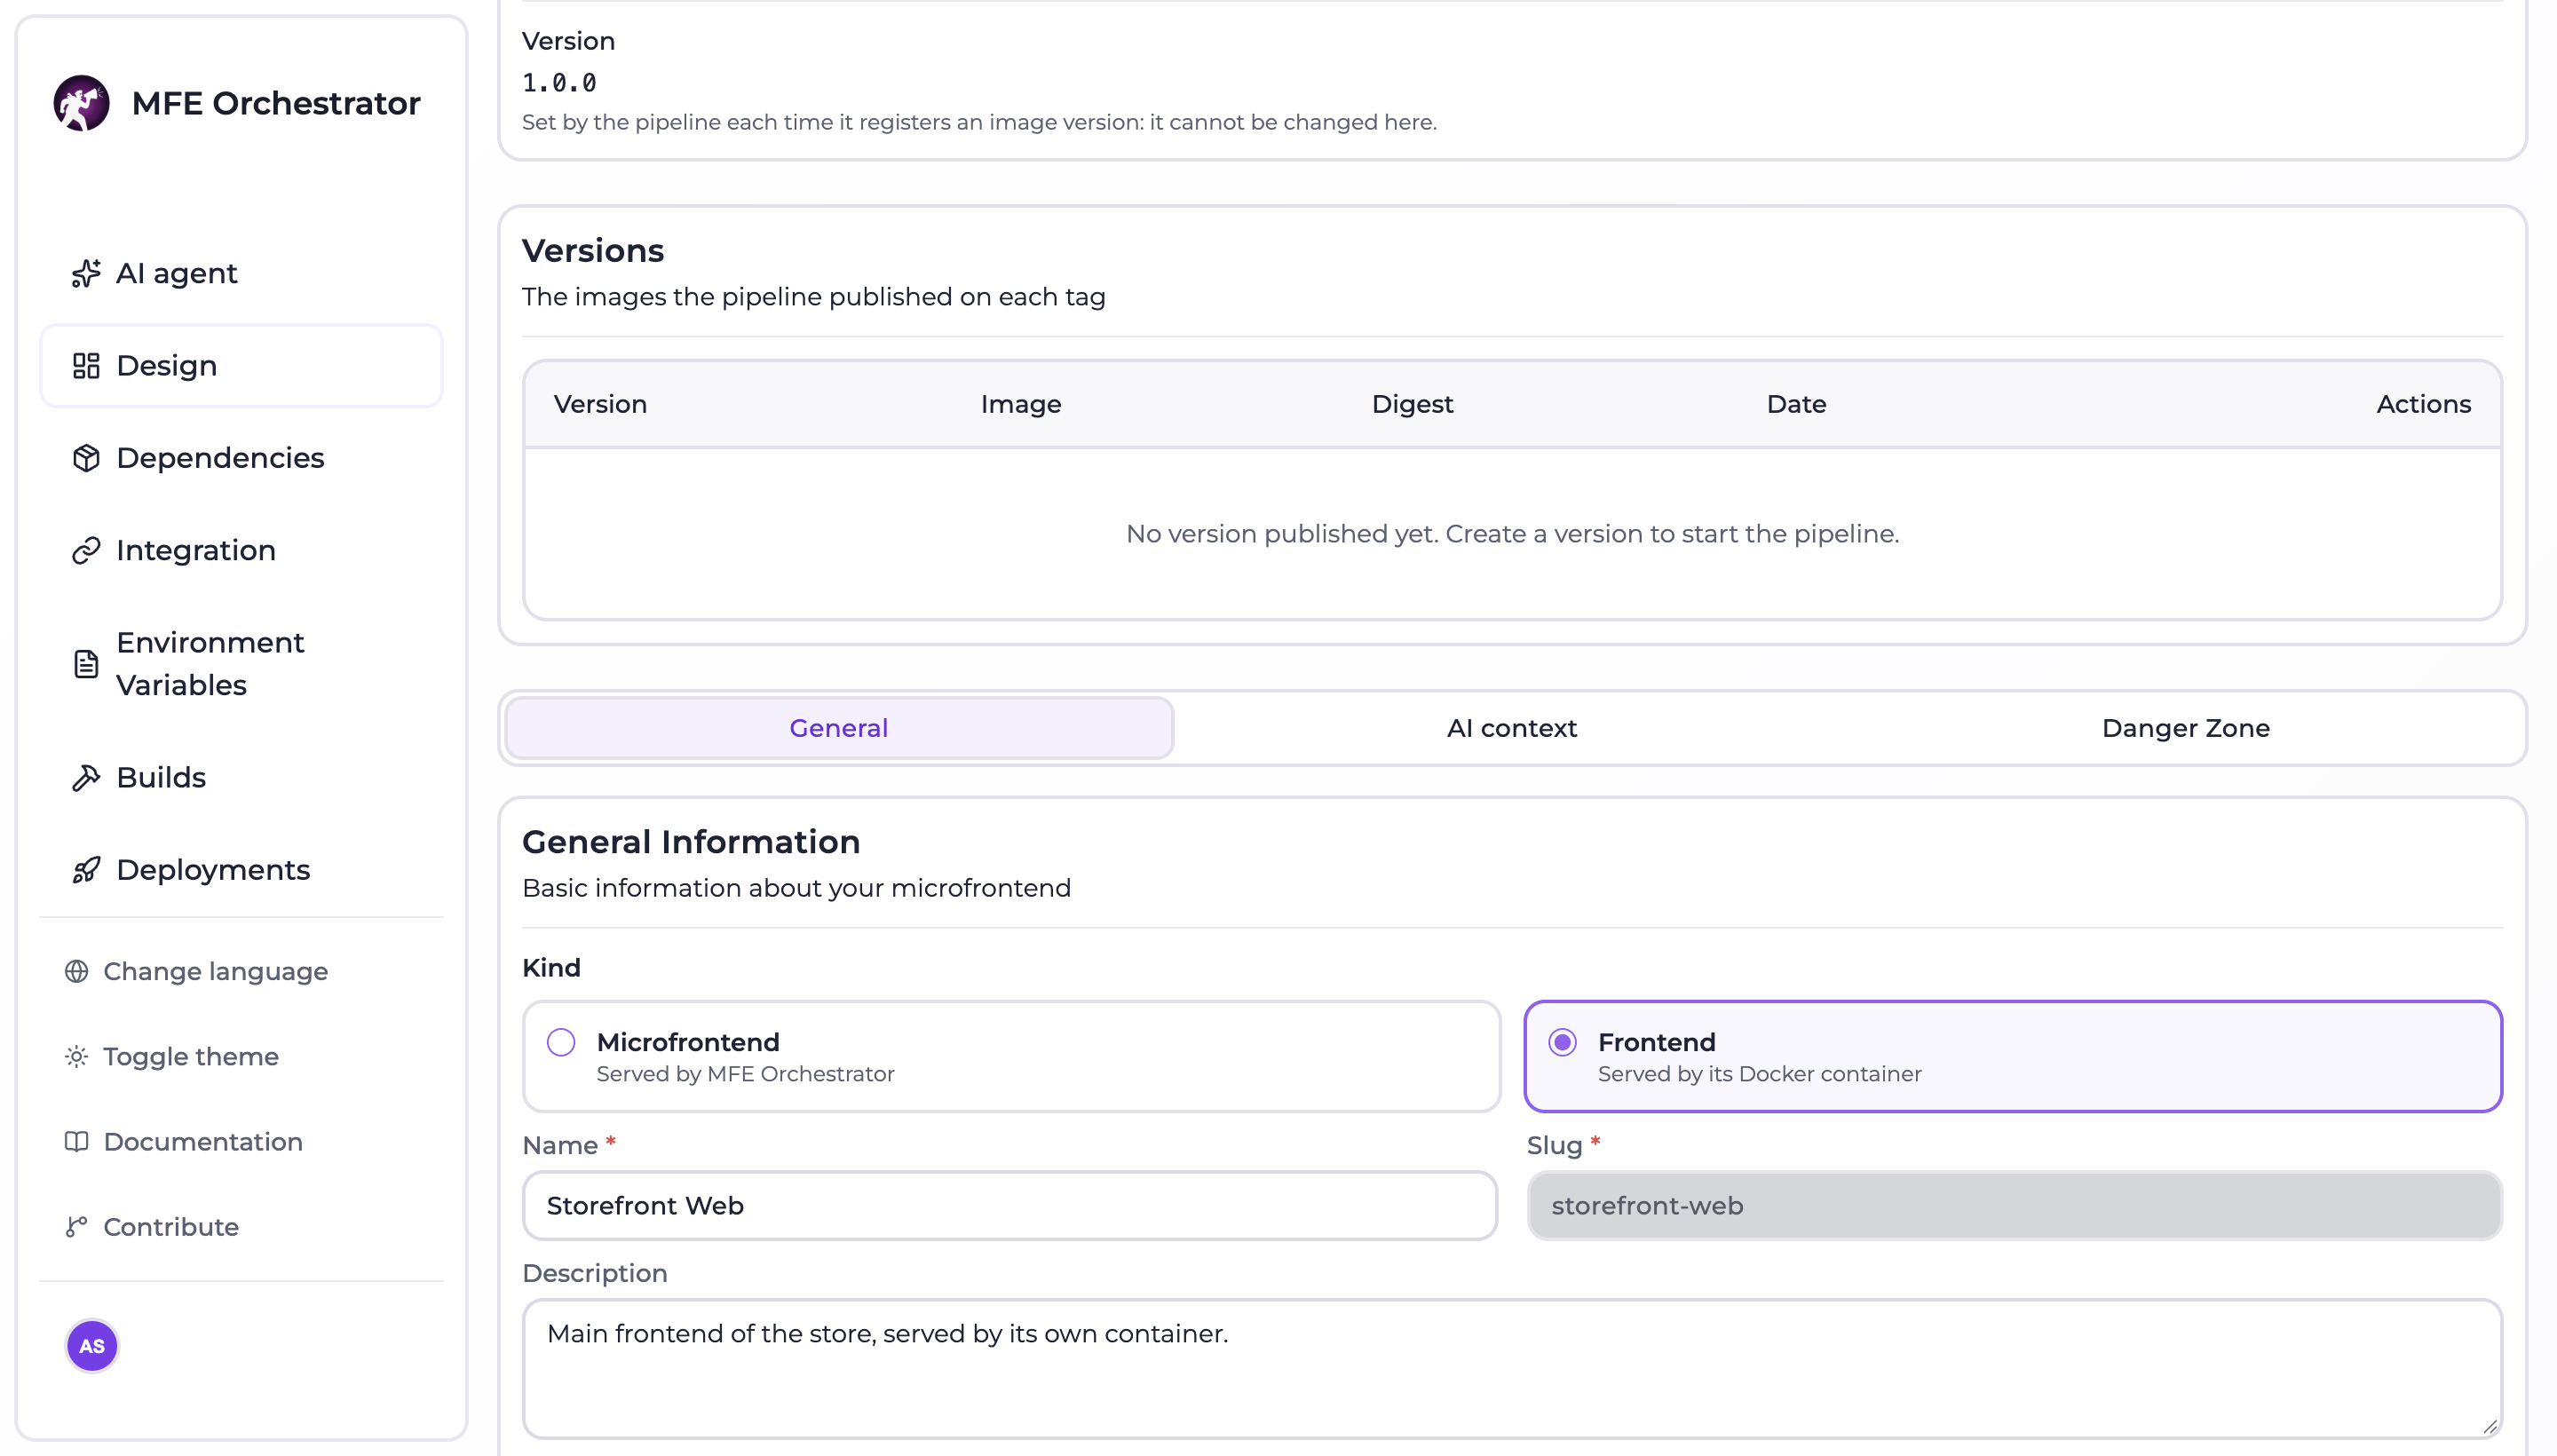The image size is (2557, 1456).
Task: Click the Contribute link text
Action: 171,1226
